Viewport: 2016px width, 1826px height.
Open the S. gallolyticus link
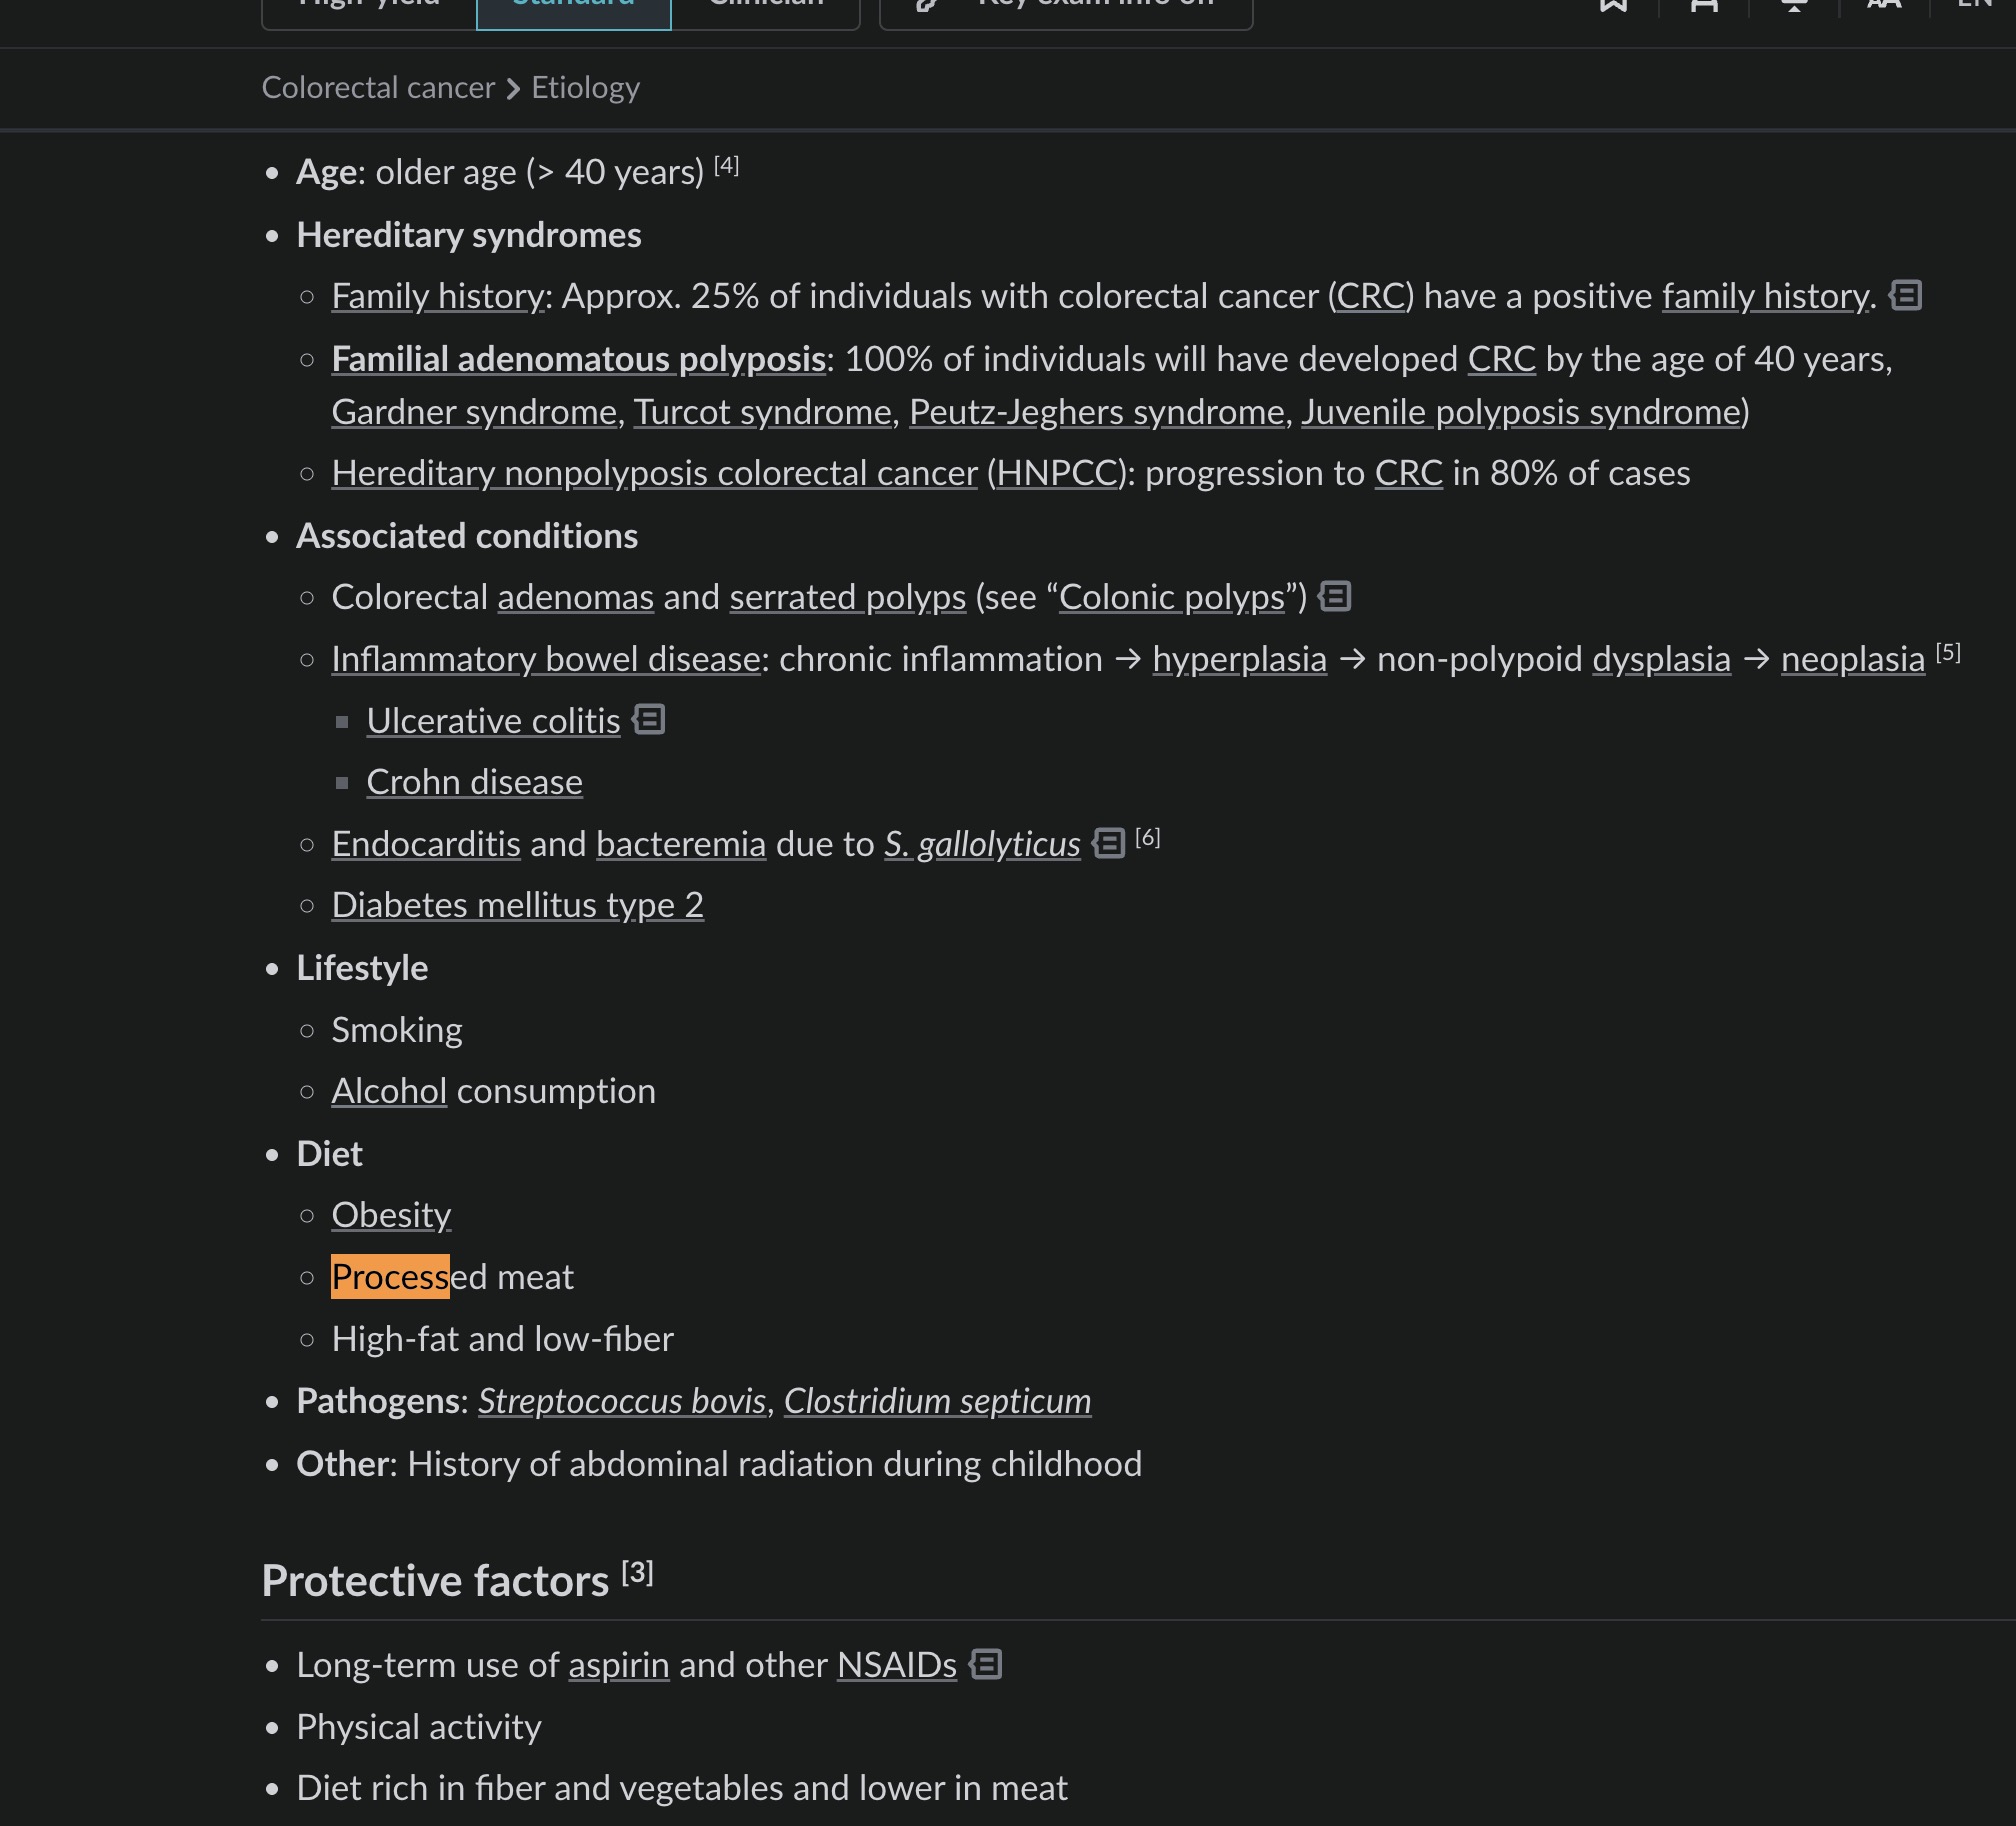(x=982, y=844)
